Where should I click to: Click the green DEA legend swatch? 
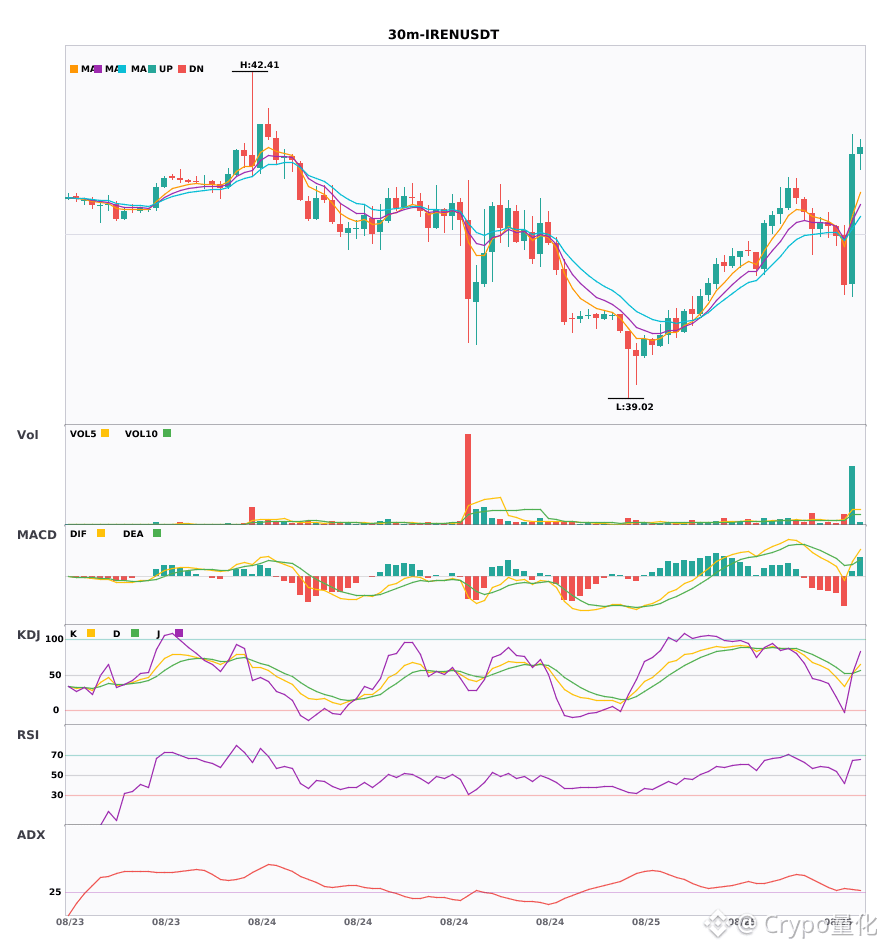tap(157, 533)
